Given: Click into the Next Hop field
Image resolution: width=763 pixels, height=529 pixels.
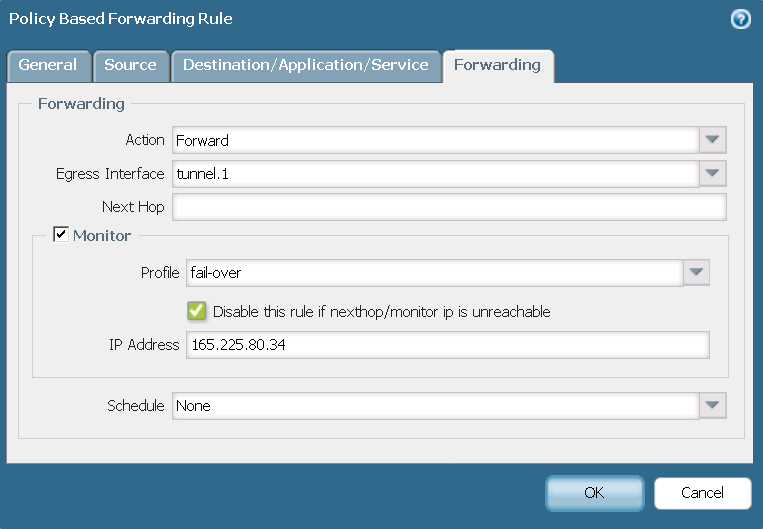Looking at the screenshot, I should 448,207.
